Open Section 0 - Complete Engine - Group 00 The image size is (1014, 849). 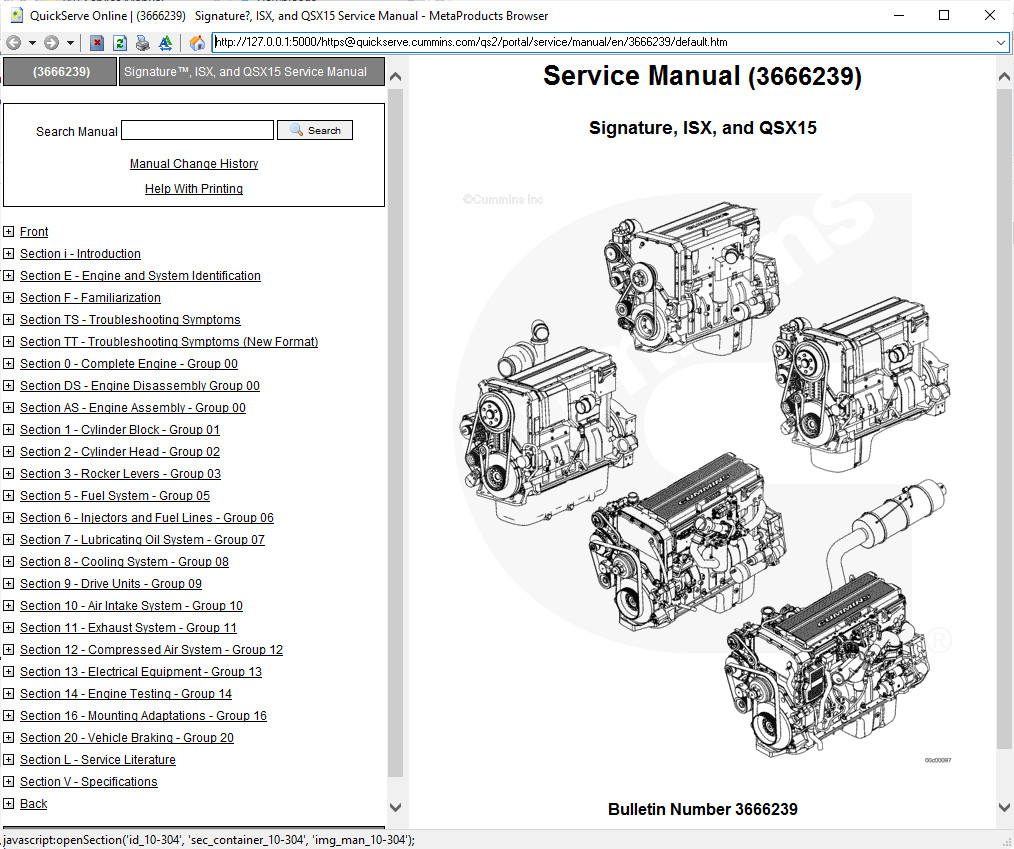tap(129, 363)
